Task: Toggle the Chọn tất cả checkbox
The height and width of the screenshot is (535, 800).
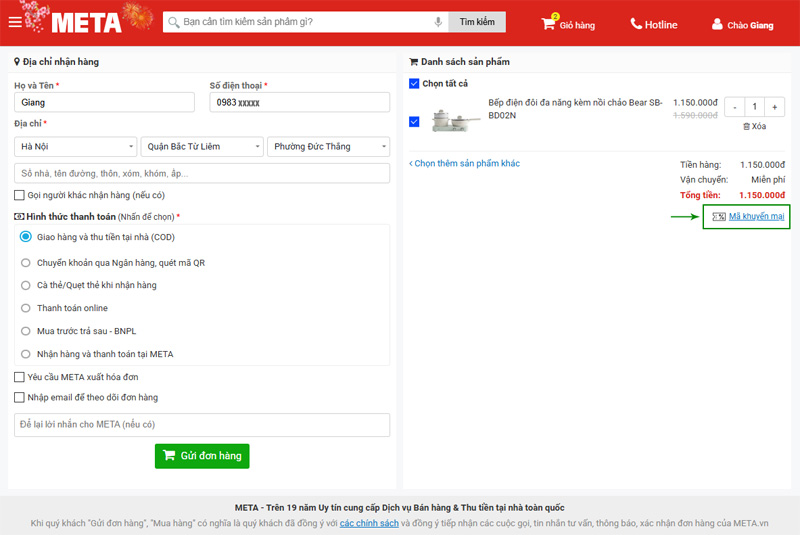Action: click(x=415, y=84)
